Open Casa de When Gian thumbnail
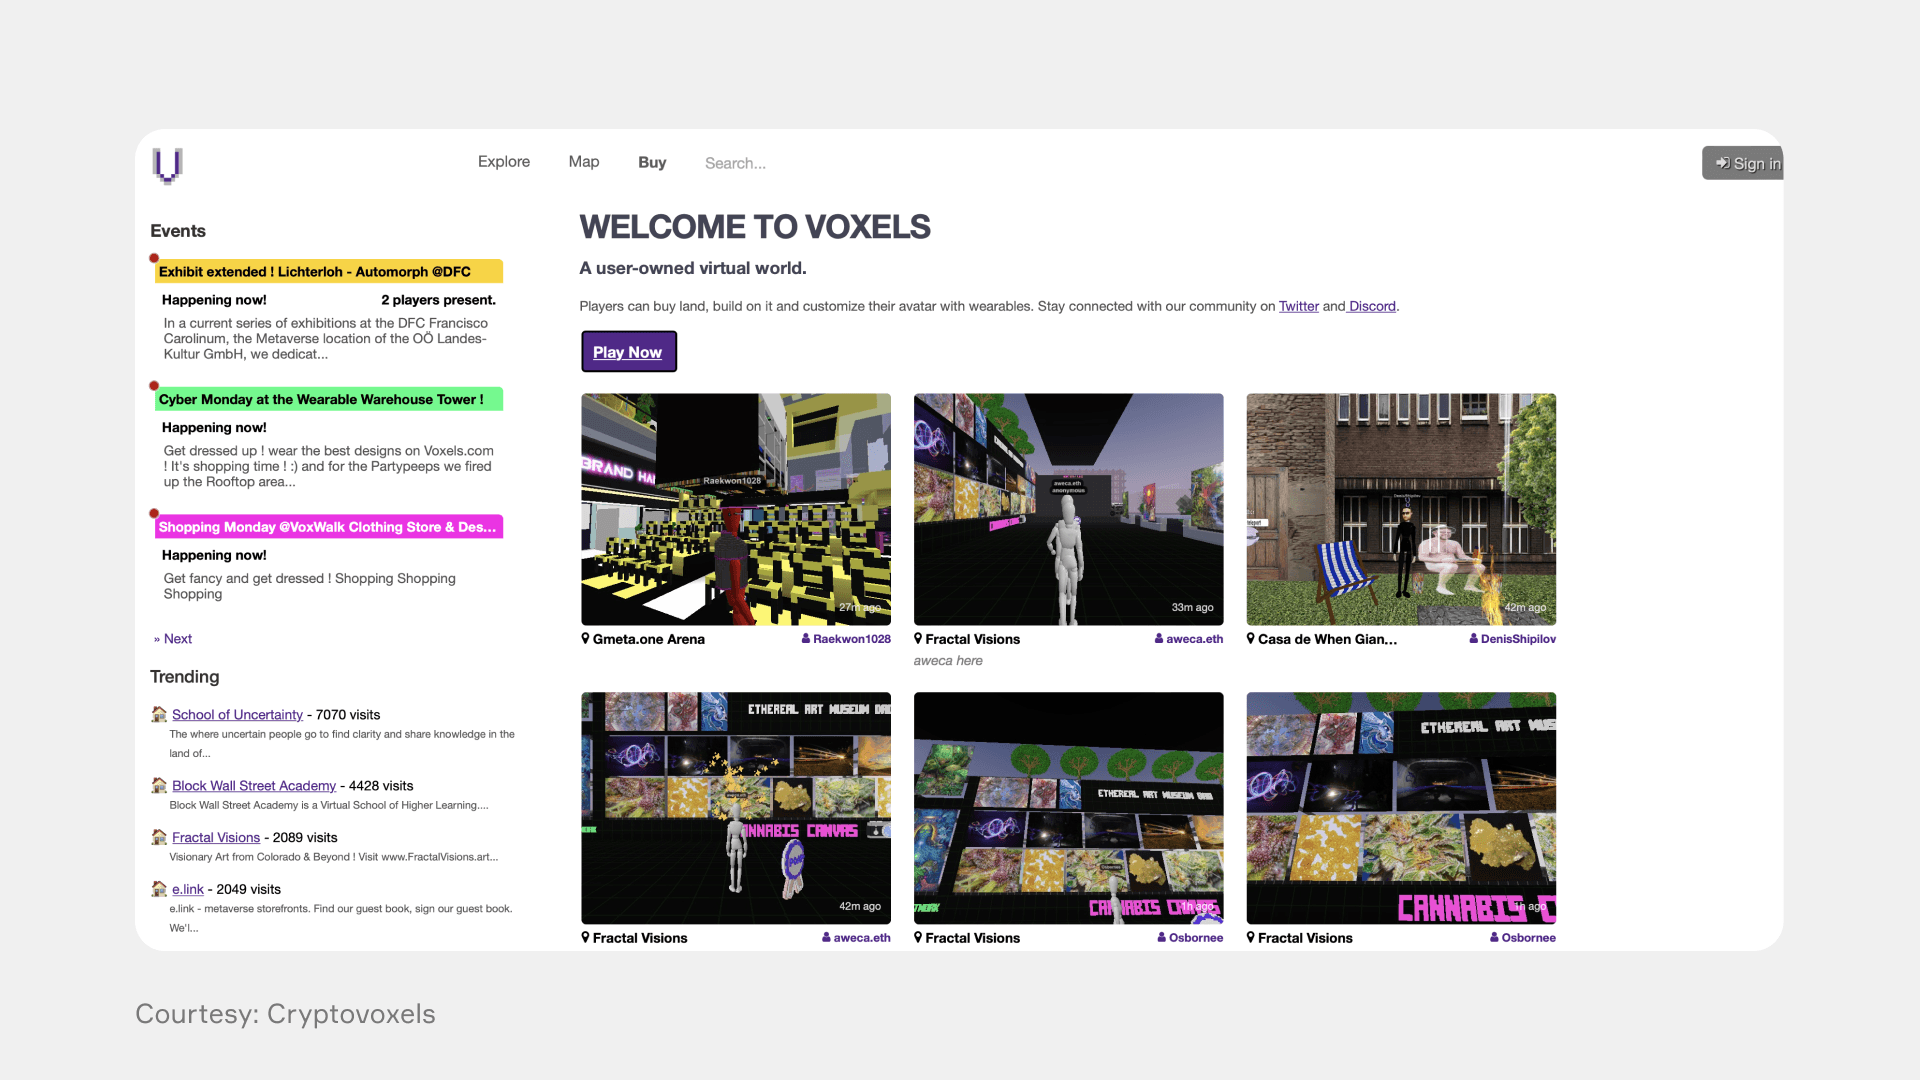 tap(1401, 510)
